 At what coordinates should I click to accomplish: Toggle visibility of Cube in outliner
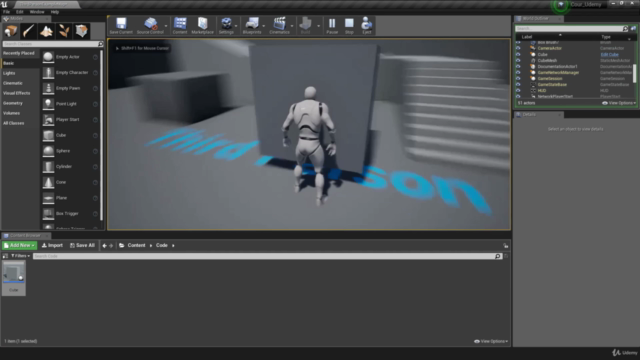(x=518, y=54)
